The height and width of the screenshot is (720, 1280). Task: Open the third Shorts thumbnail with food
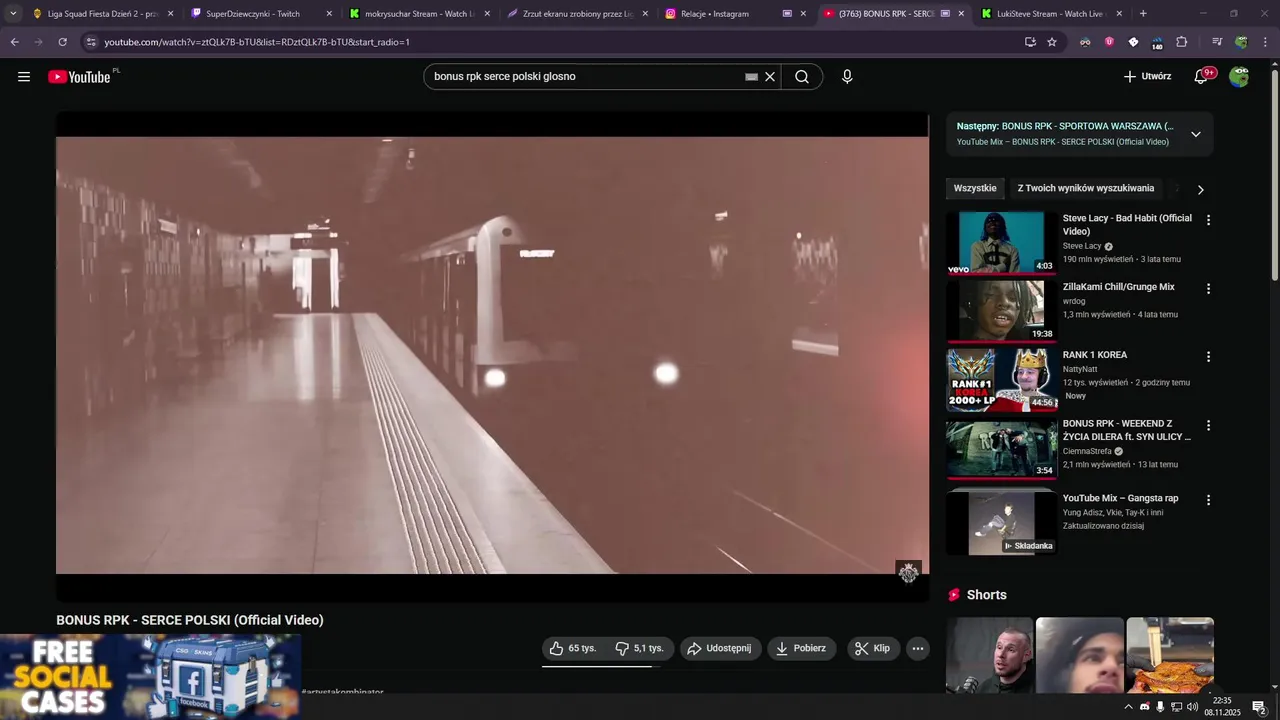pos(1170,655)
